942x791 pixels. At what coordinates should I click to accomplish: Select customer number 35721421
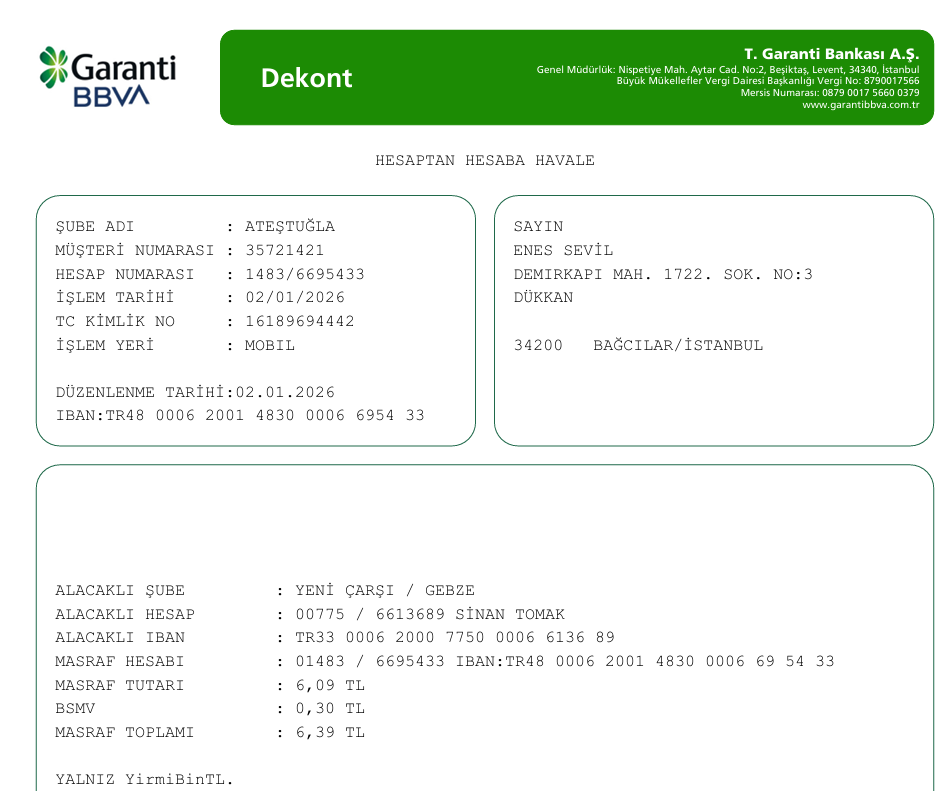284,250
